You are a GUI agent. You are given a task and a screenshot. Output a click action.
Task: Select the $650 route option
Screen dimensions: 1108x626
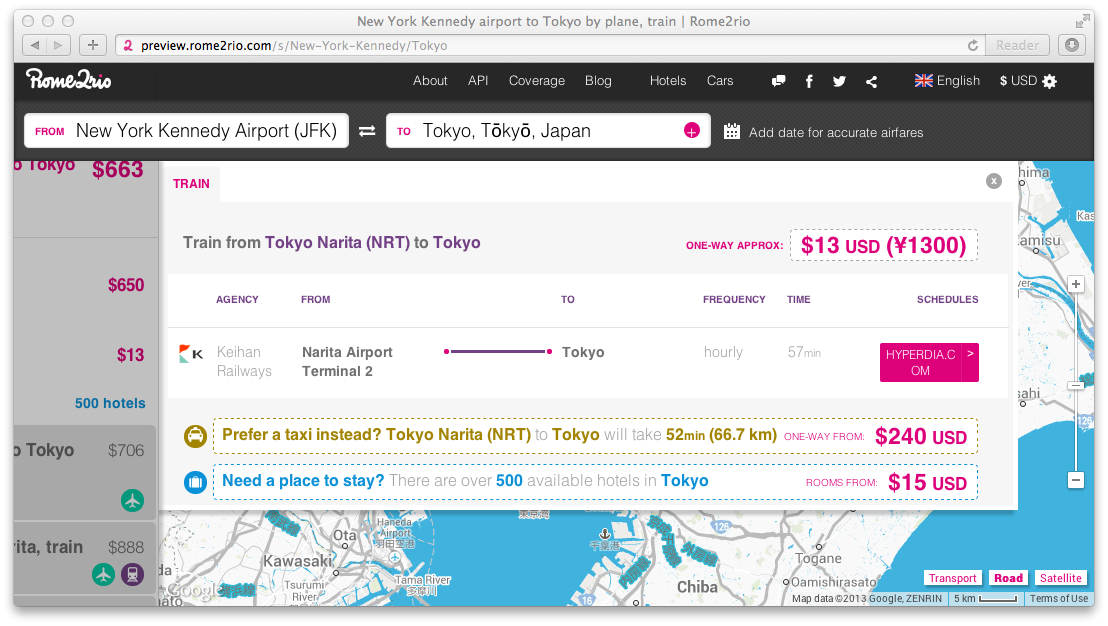tap(126, 285)
